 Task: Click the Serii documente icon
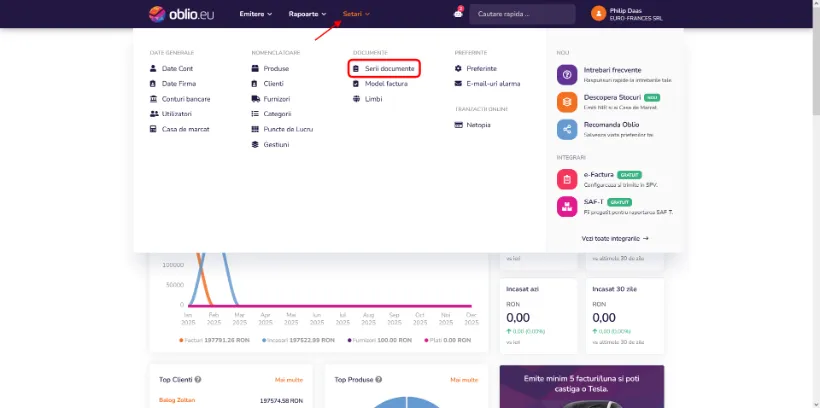point(356,69)
